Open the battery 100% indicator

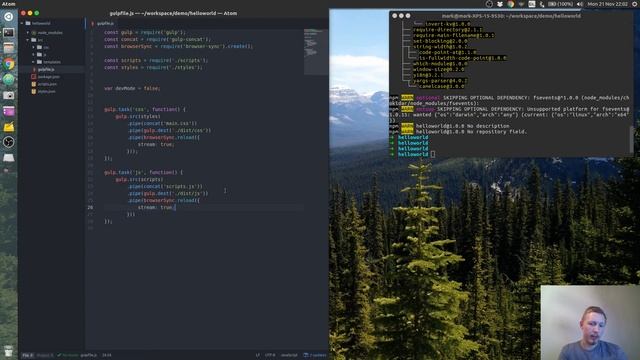(x=560, y=4)
